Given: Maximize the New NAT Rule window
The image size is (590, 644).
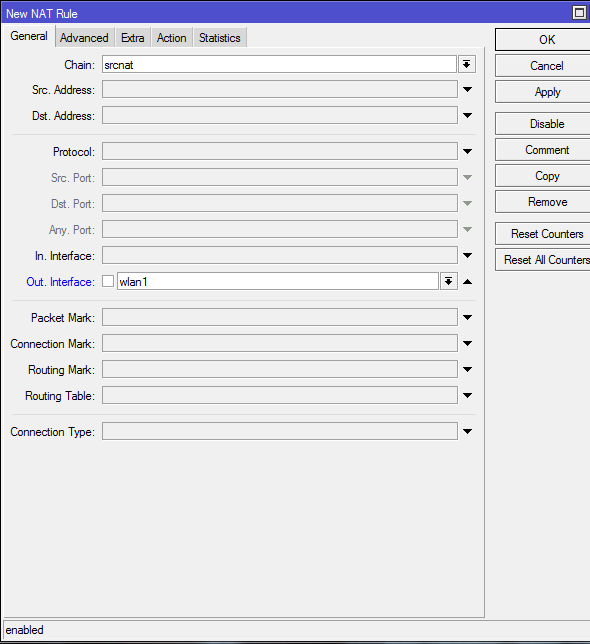Looking at the screenshot, I should pos(579,13).
